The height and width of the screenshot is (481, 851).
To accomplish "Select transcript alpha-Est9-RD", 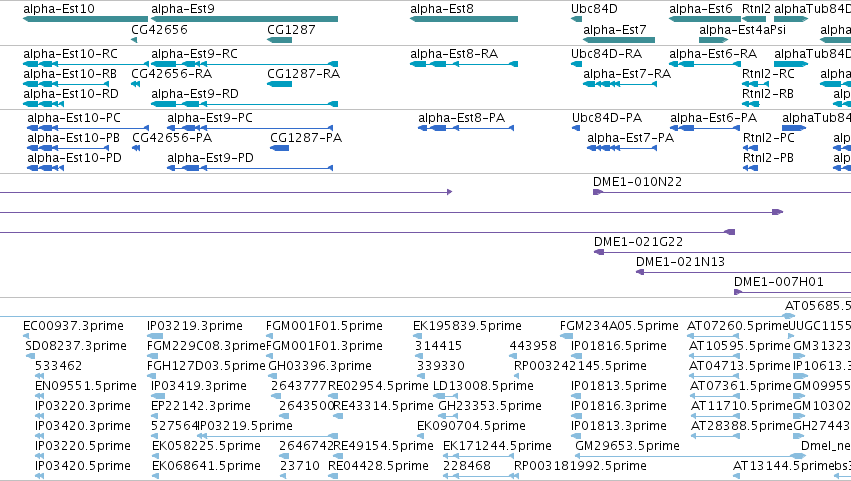I will 244,104.
